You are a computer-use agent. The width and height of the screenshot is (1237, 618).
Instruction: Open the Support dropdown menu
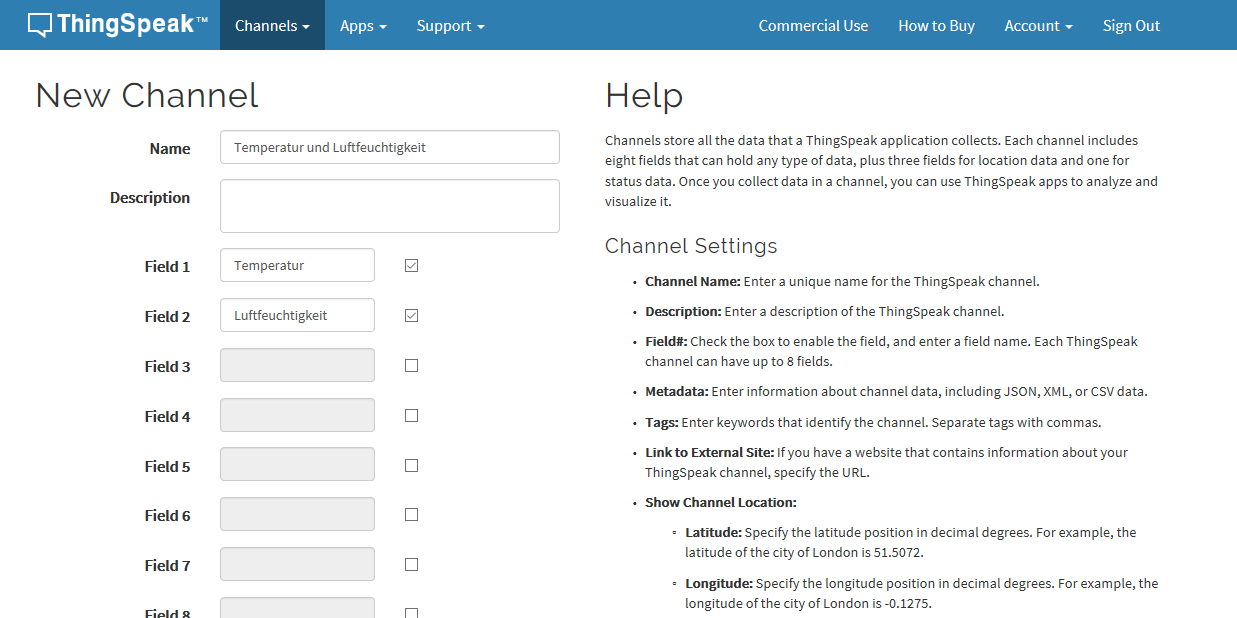(450, 26)
